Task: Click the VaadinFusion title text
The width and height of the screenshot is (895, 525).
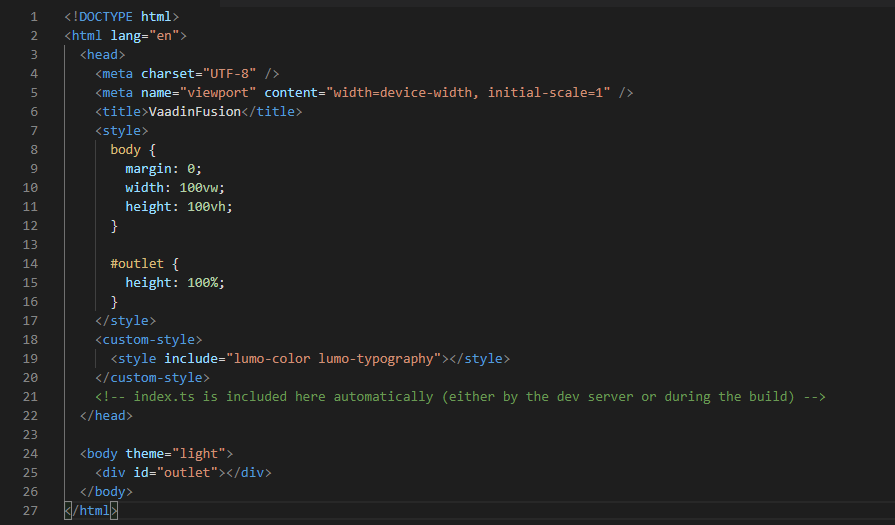Action: pos(195,112)
